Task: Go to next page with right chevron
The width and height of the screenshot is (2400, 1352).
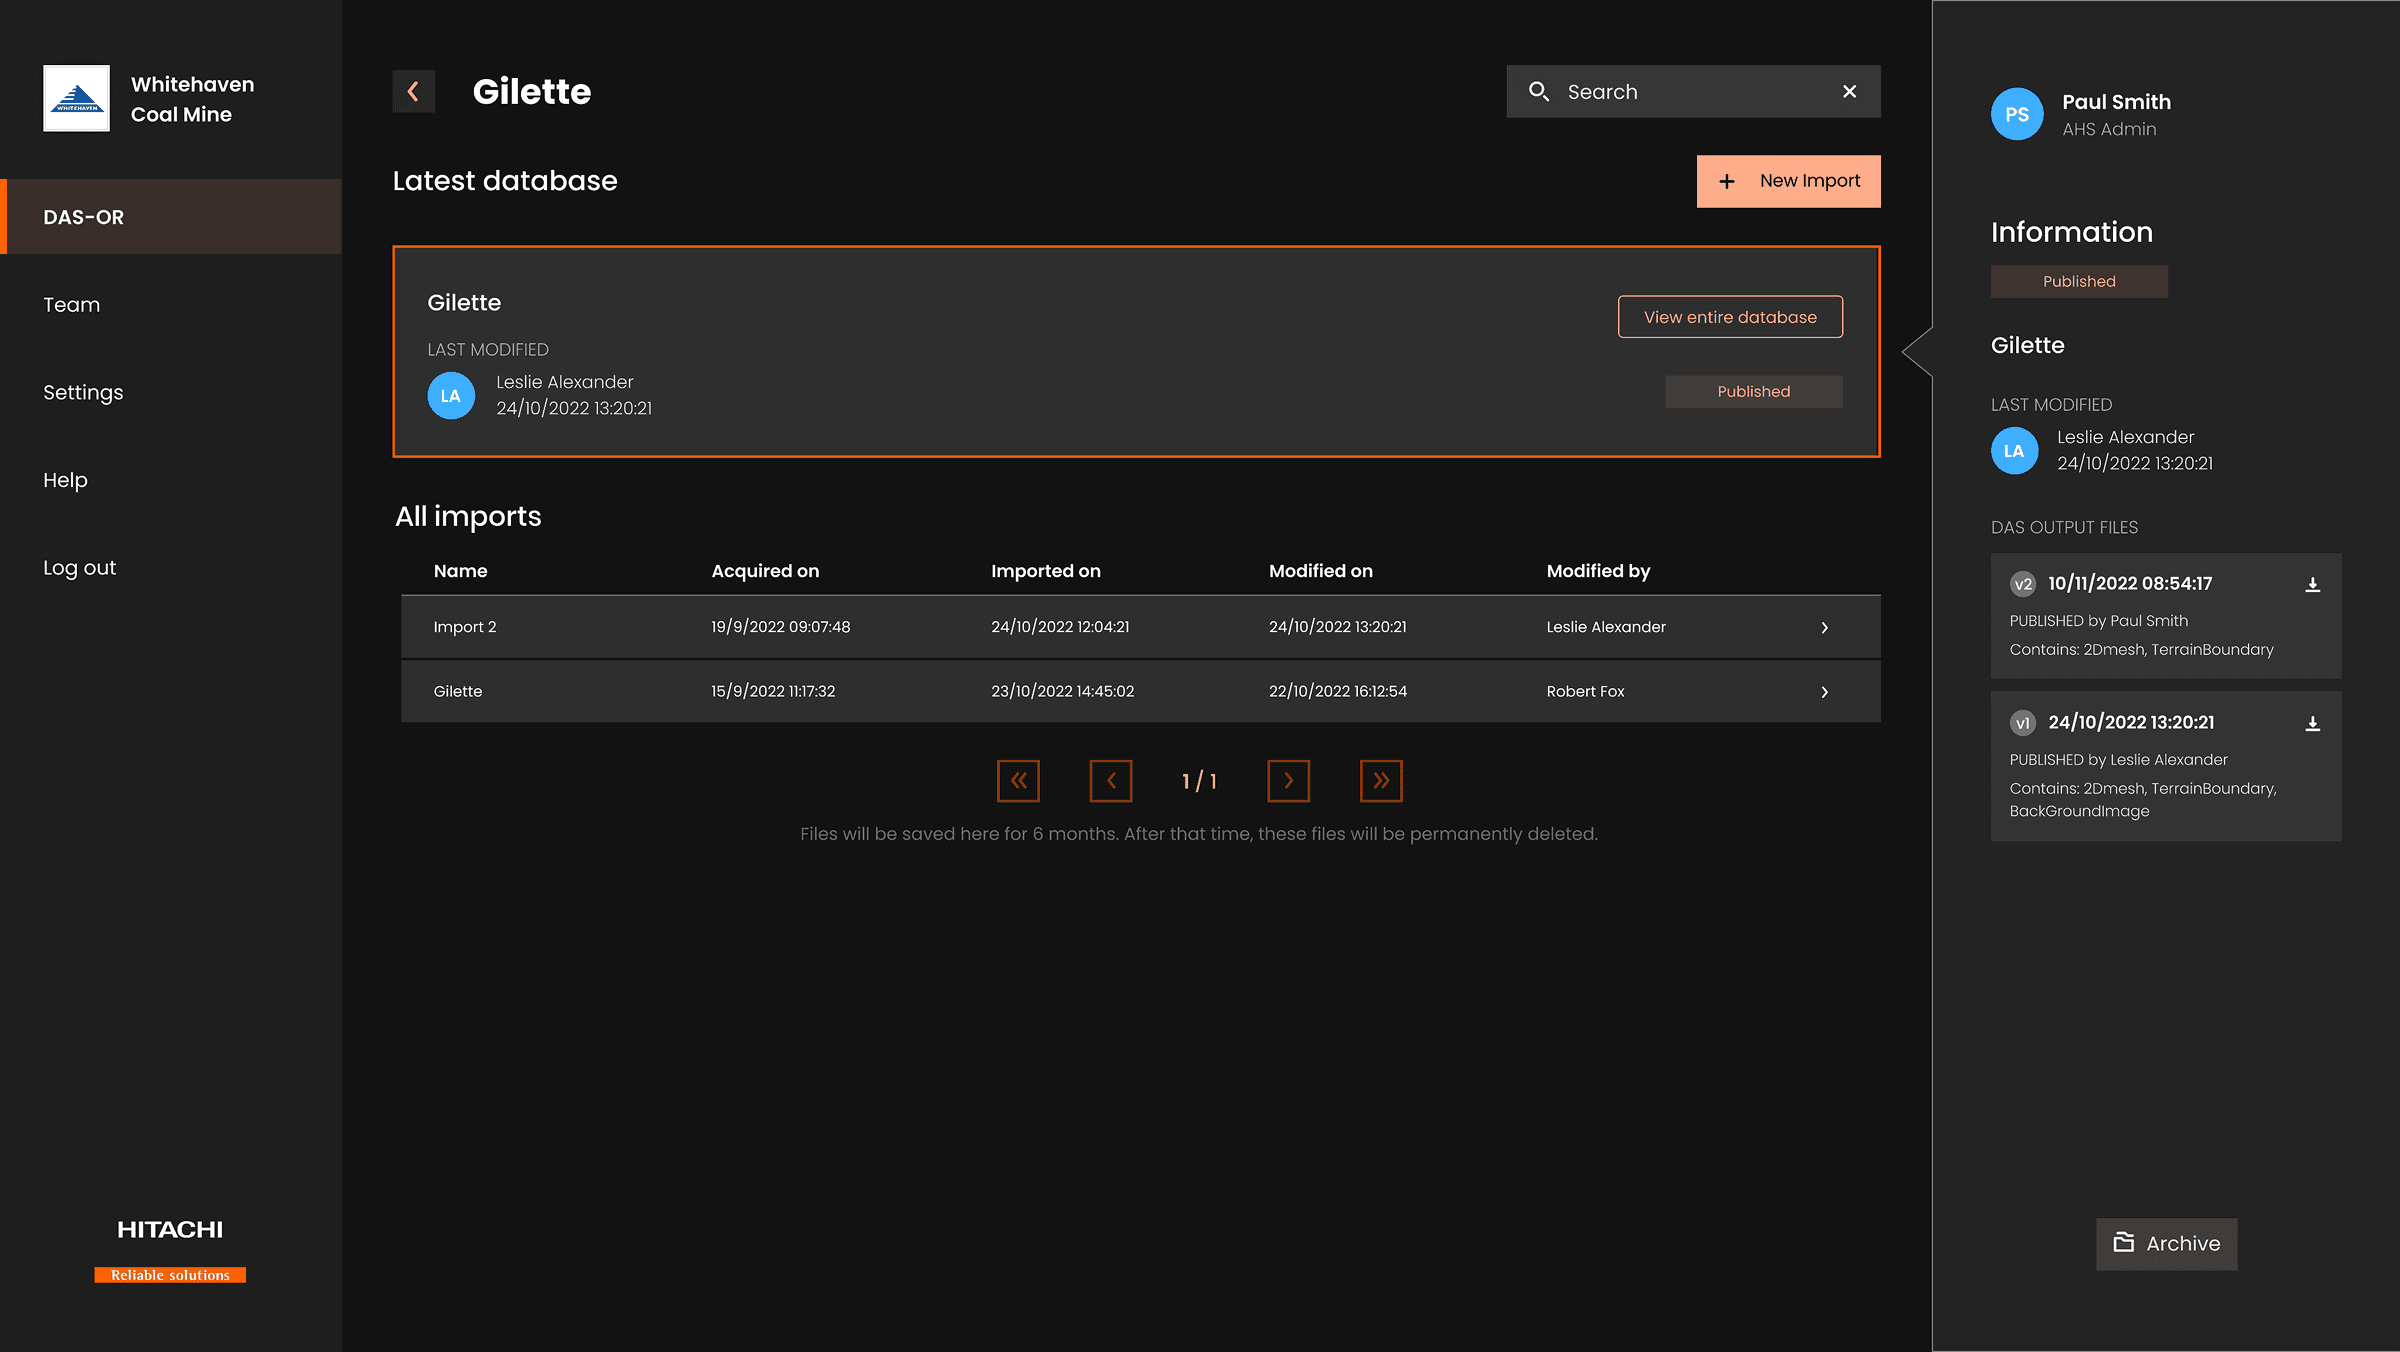Action: [1288, 780]
